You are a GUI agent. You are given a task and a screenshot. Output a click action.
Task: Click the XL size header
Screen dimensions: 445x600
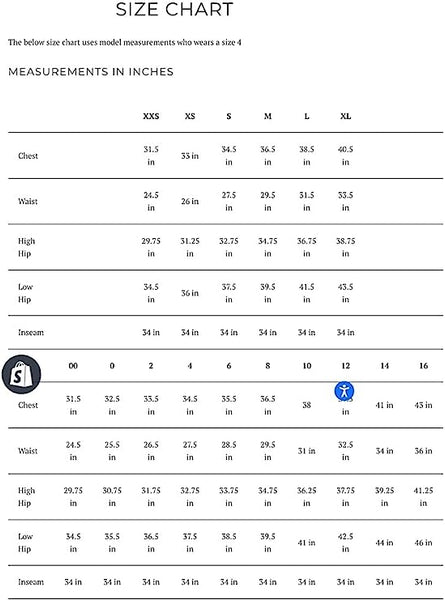(x=346, y=116)
